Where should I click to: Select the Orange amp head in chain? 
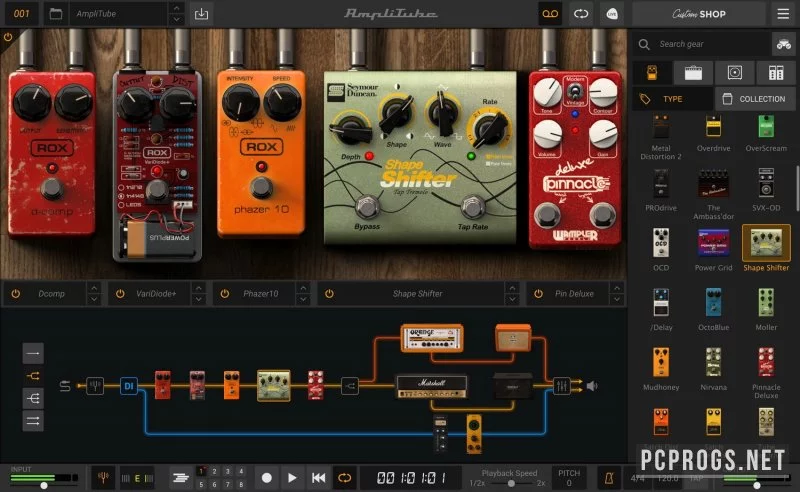[x=432, y=338]
